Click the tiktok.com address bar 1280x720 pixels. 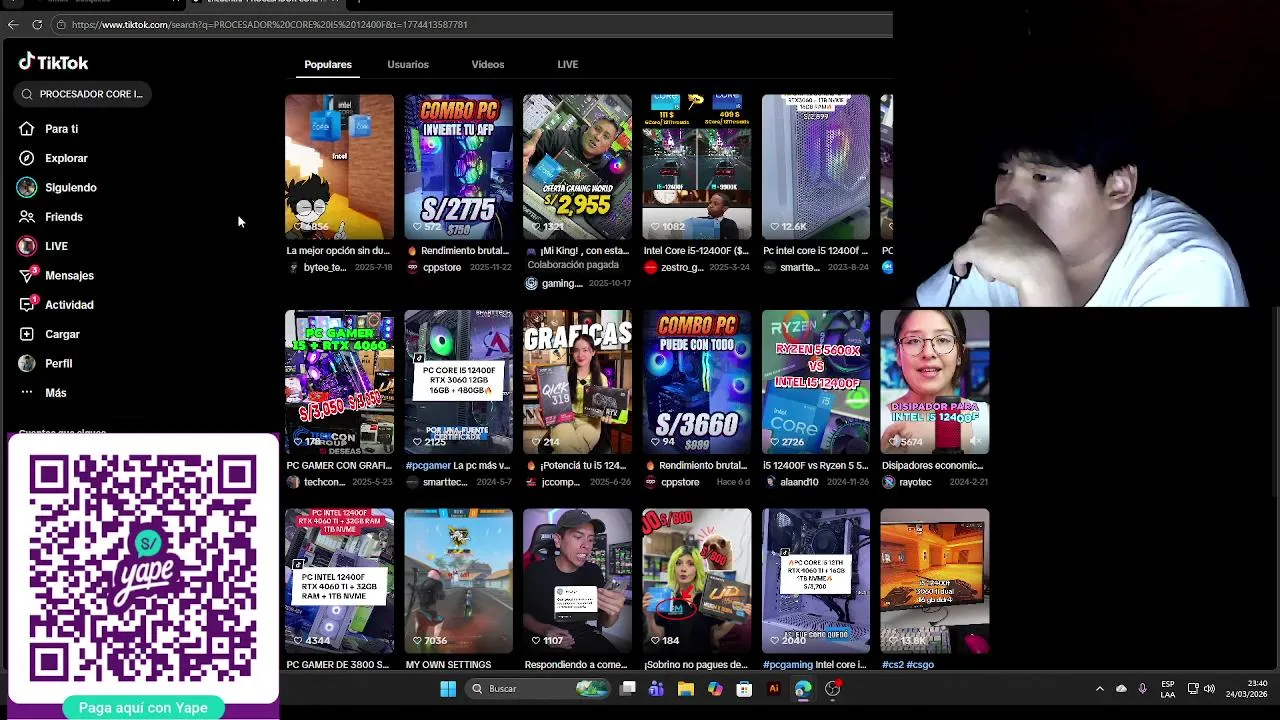click(x=470, y=24)
